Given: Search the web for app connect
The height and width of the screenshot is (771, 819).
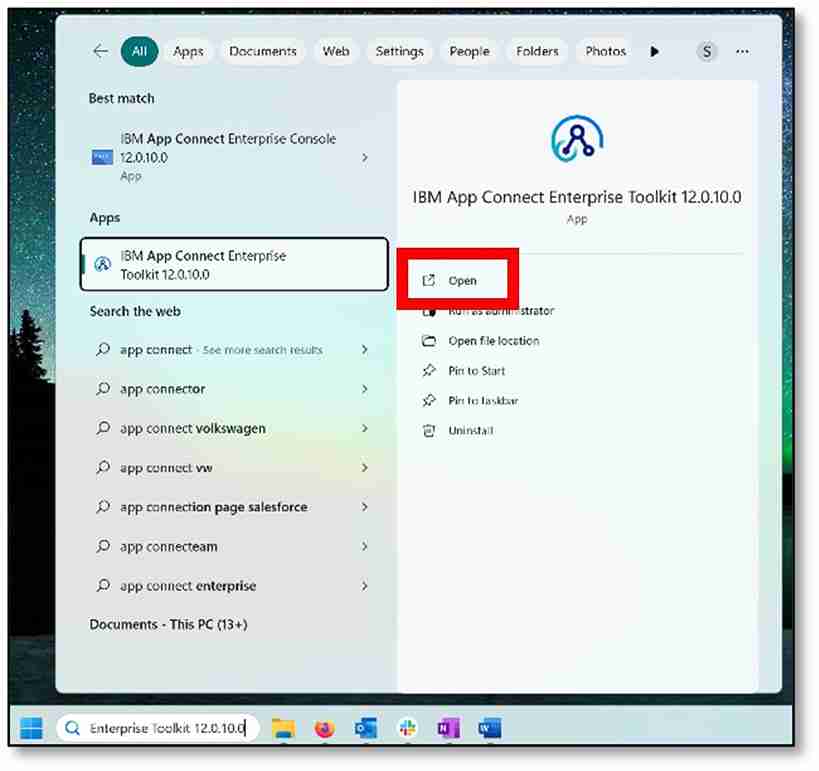Looking at the screenshot, I should point(234,349).
